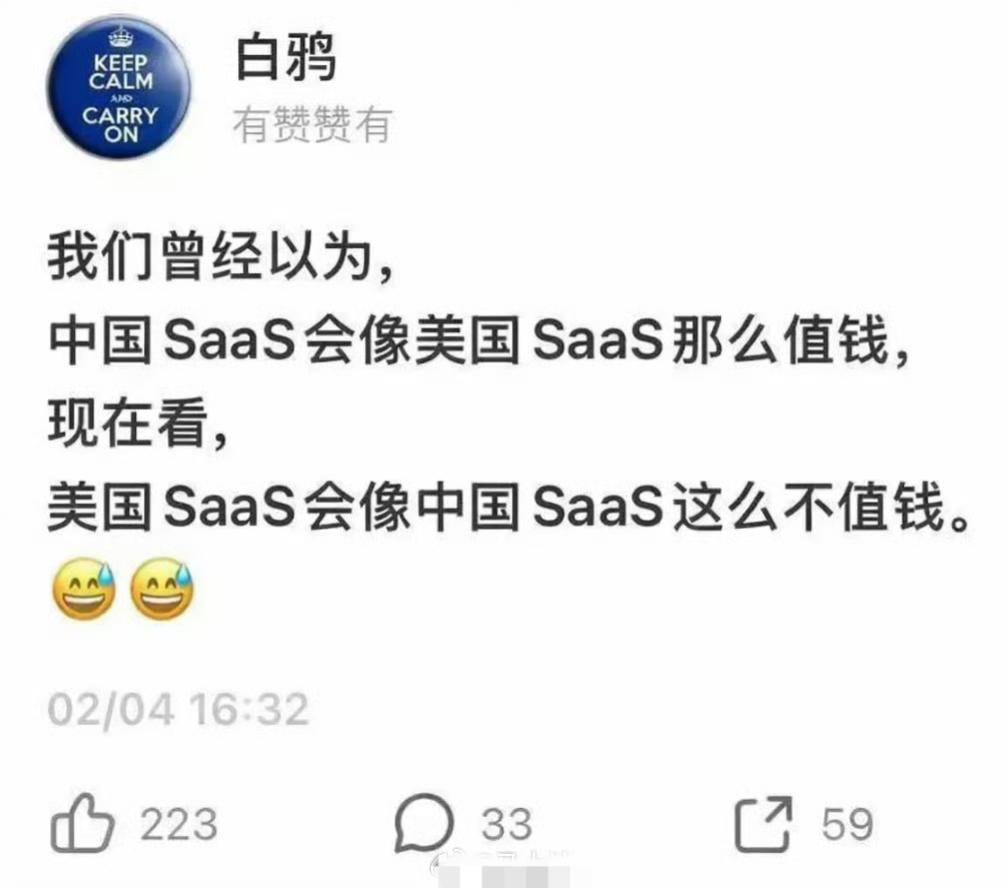Tap the first sweat-smile emoji
This screenshot has width=1008, height=888.
pos(84,589)
